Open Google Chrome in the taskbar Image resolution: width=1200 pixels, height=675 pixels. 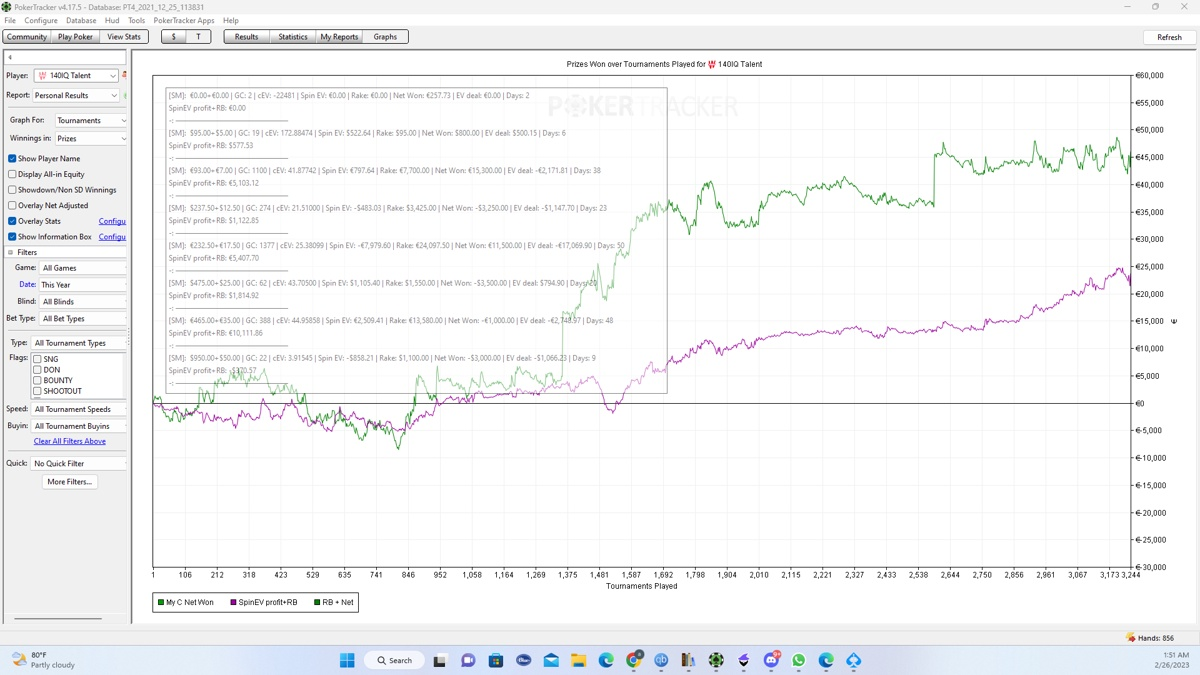tap(634, 660)
